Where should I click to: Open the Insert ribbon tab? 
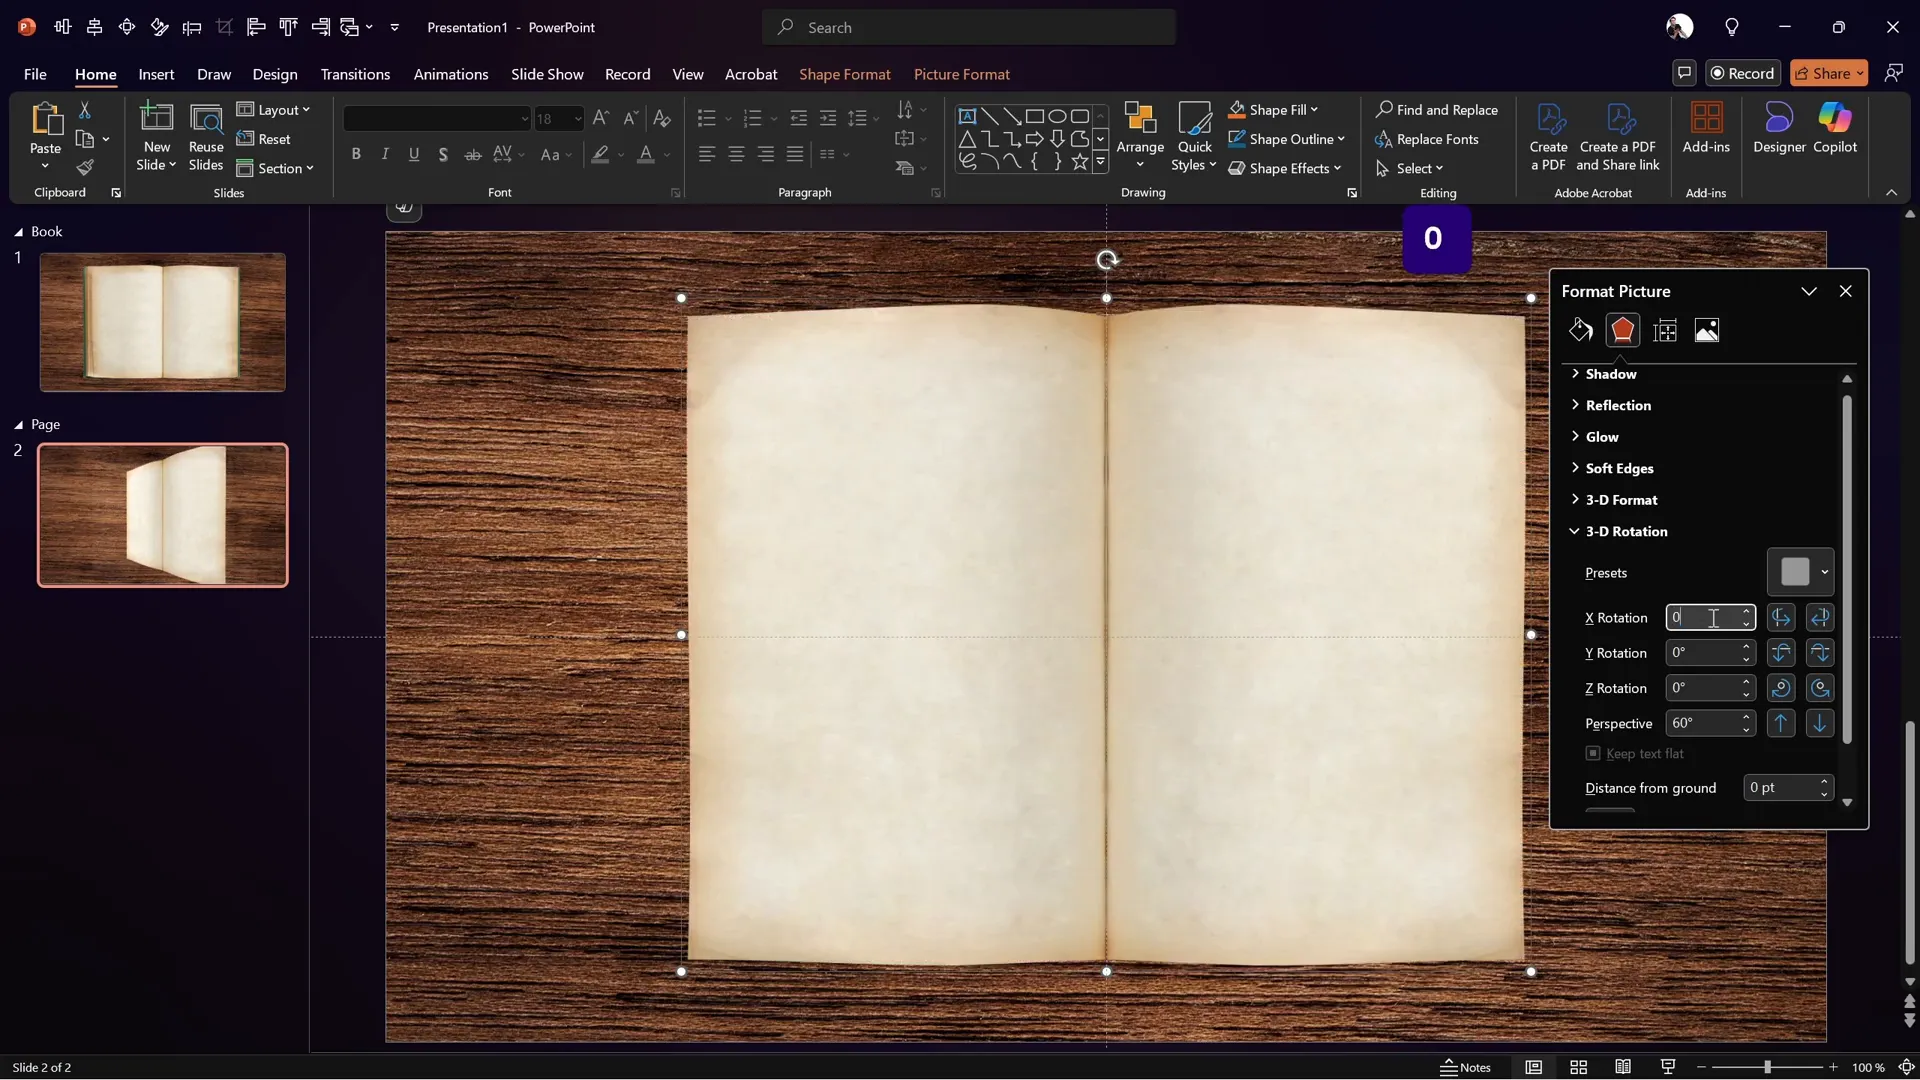156,74
